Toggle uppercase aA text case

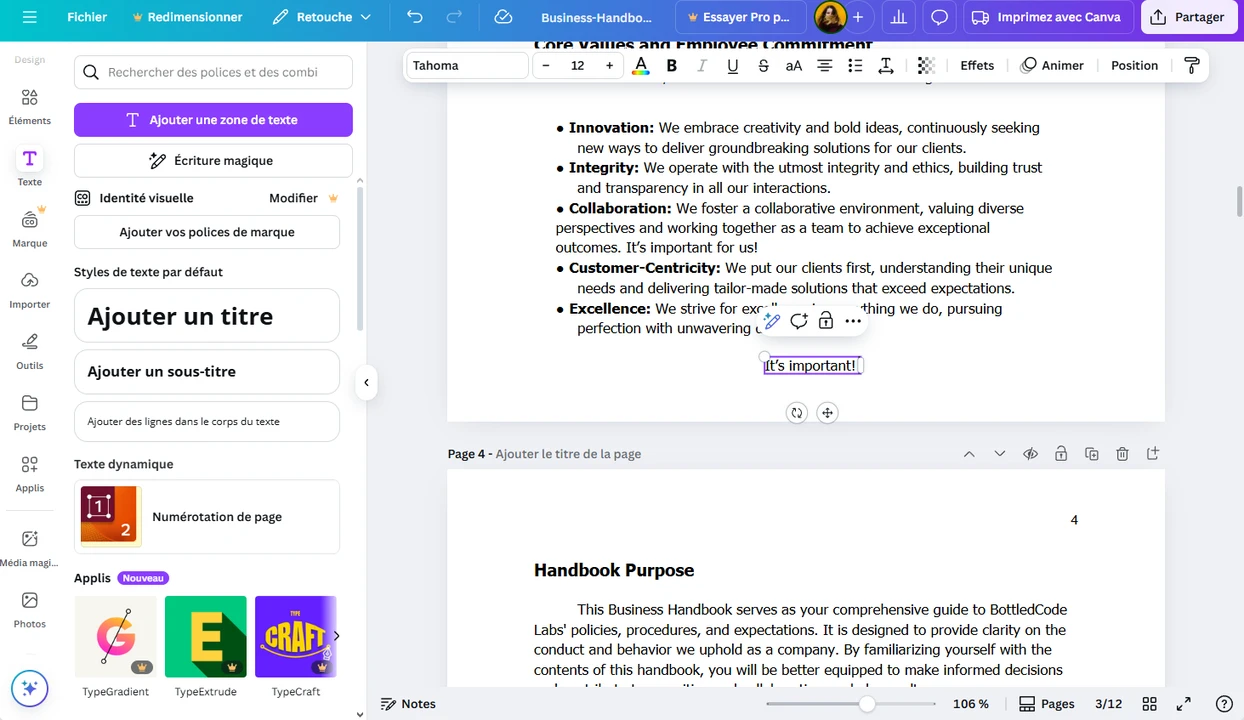tap(794, 66)
